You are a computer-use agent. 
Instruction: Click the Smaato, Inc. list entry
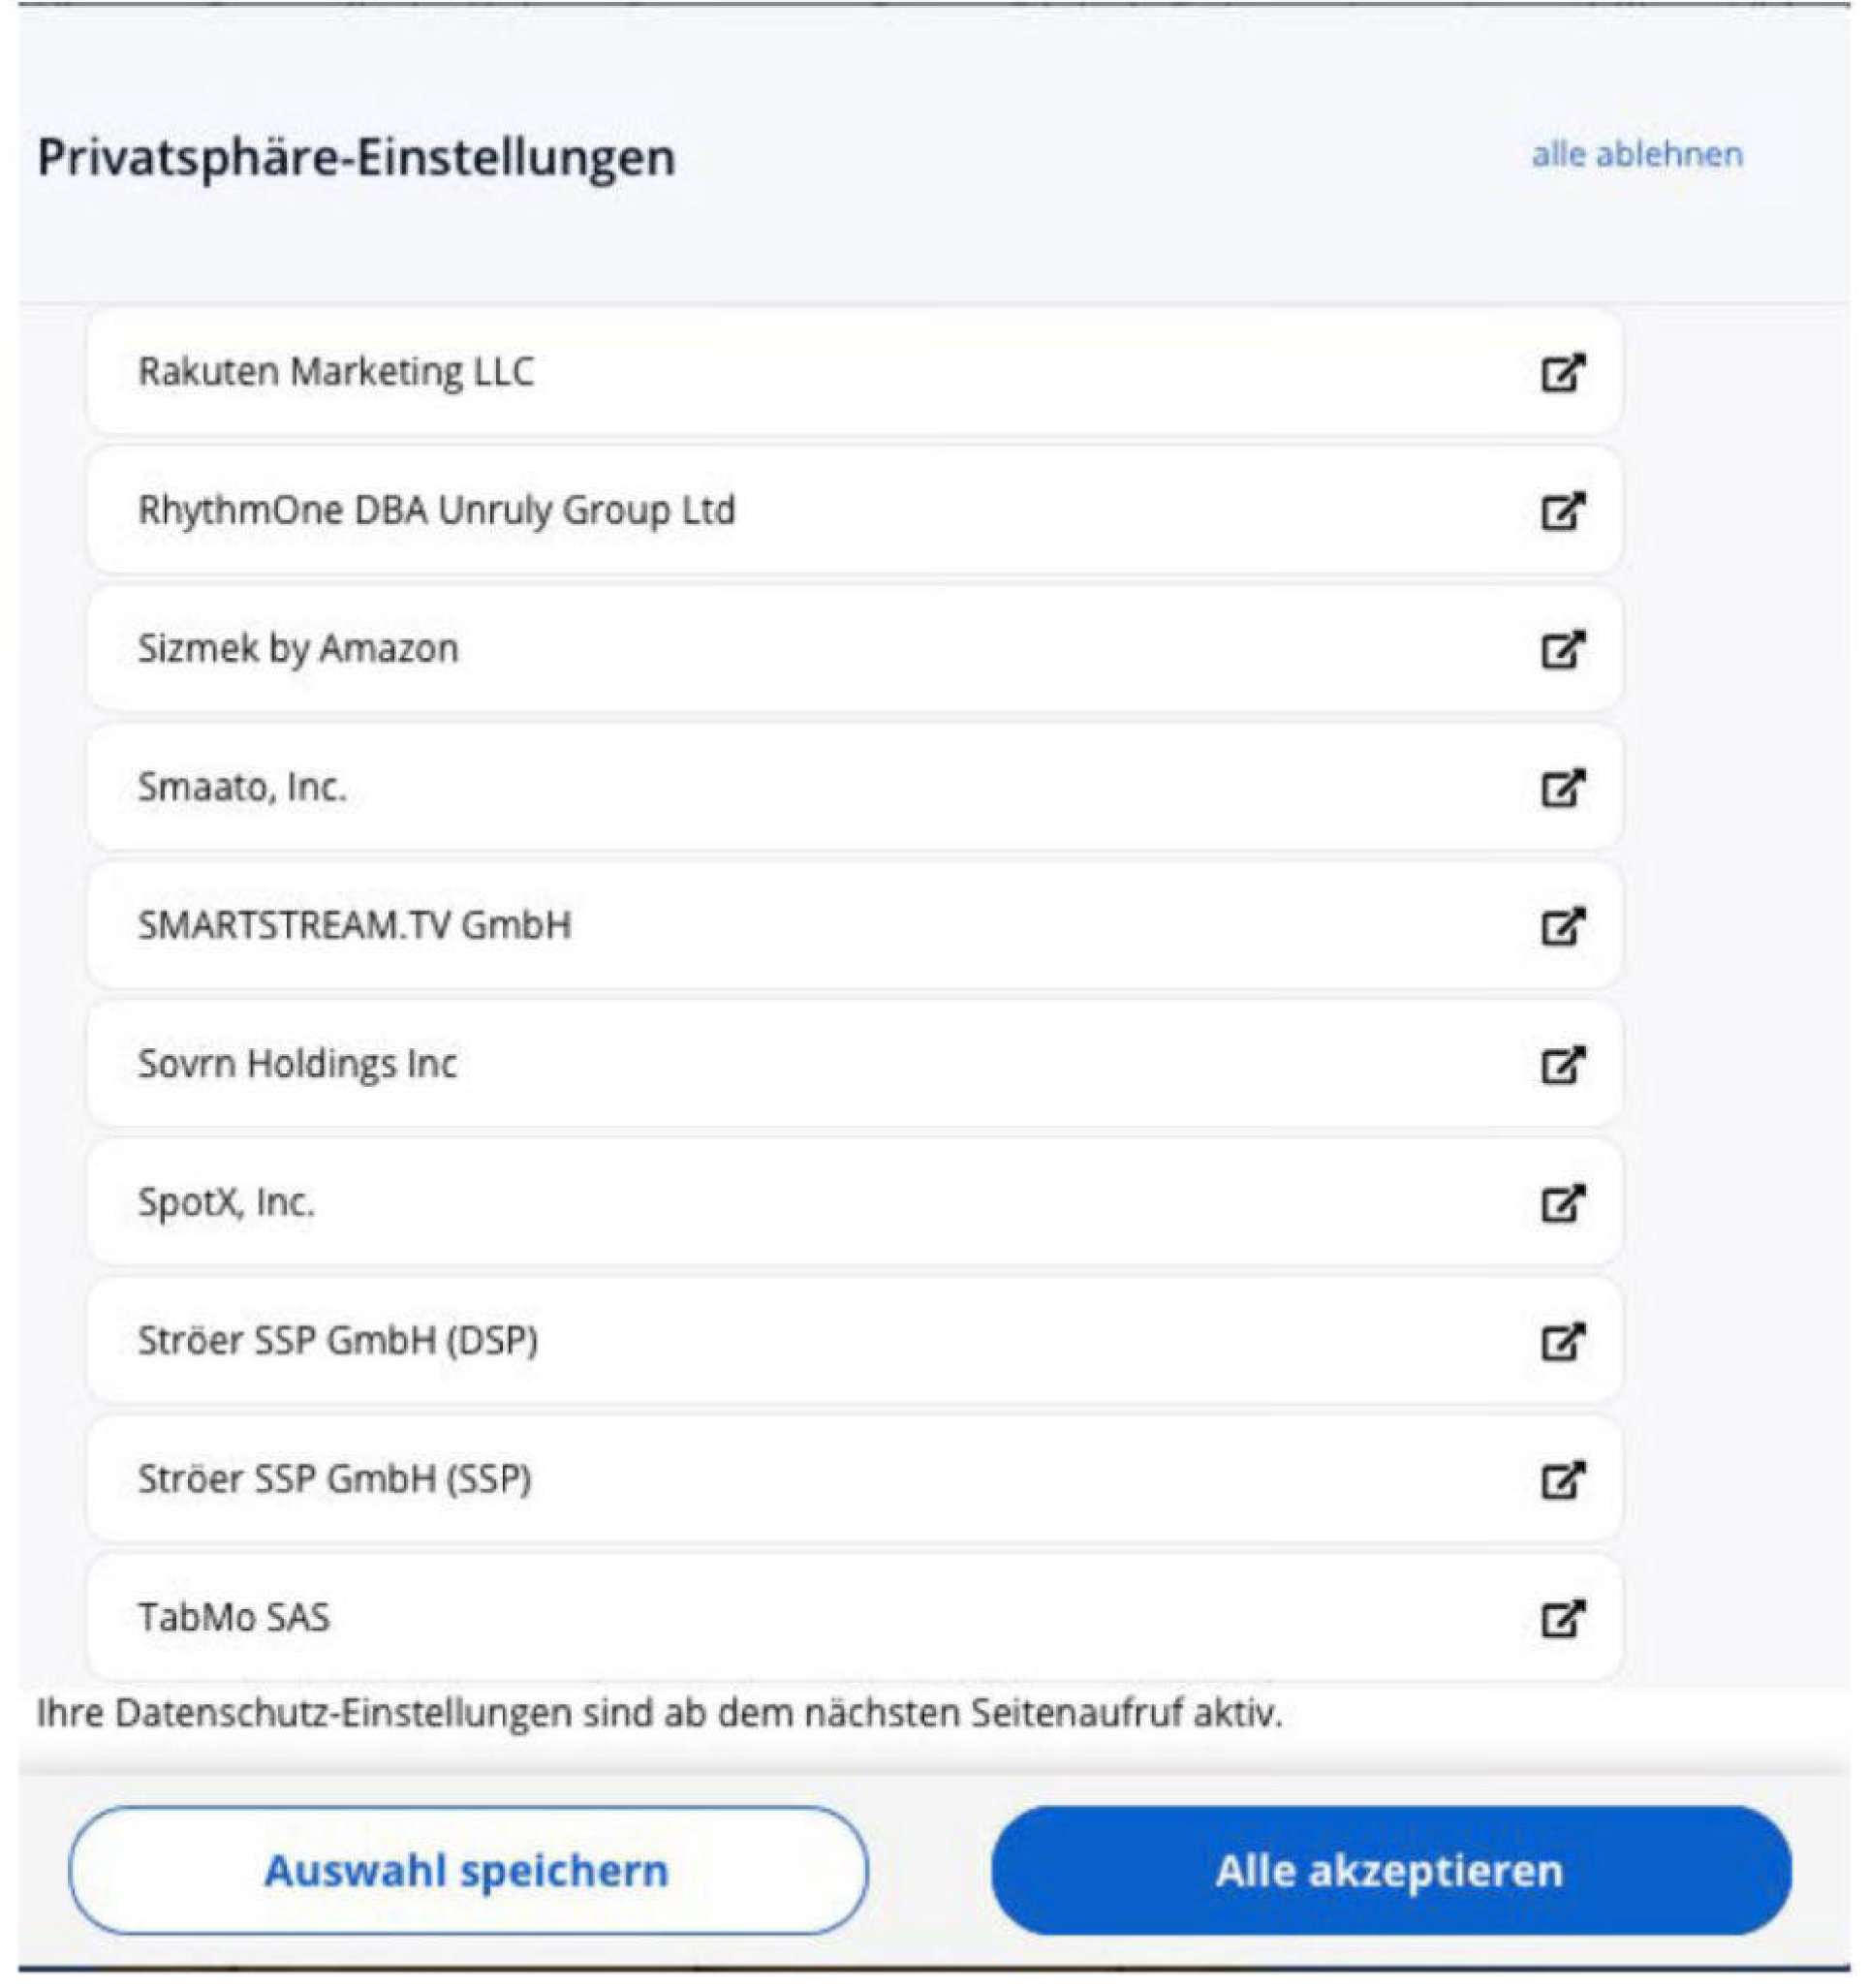(x=242, y=788)
